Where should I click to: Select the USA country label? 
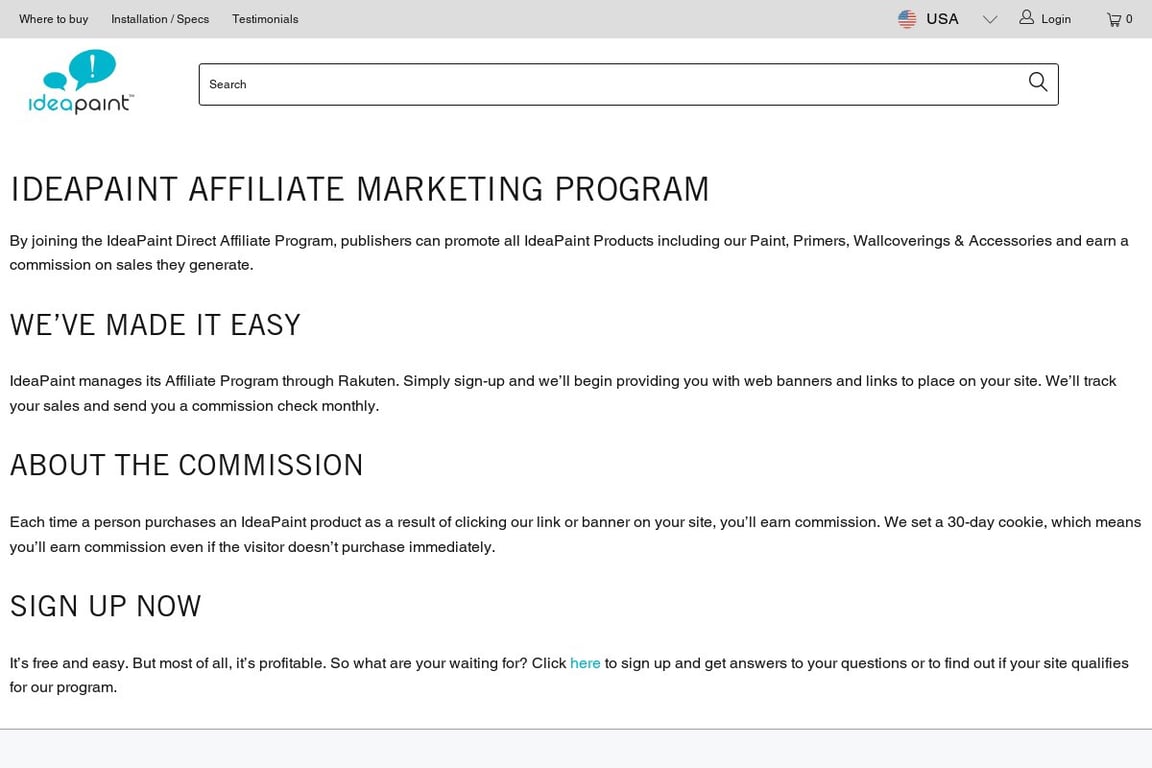click(x=942, y=19)
